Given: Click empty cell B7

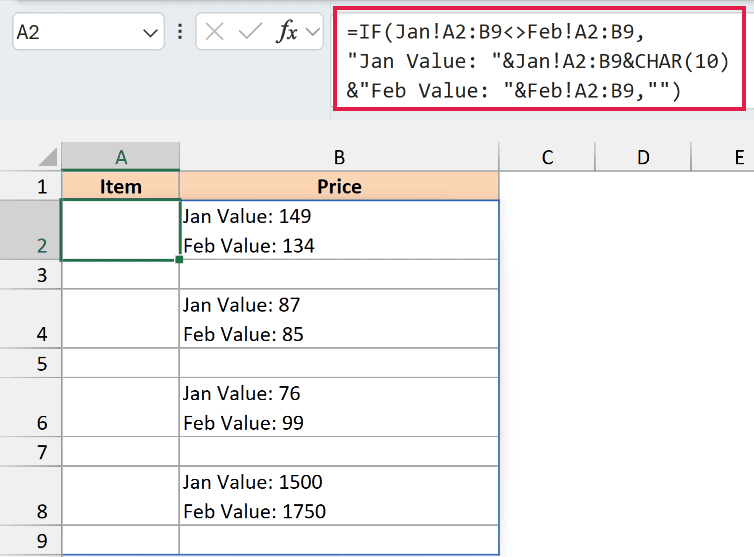Looking at the screenshot, I should pos(339,452).
